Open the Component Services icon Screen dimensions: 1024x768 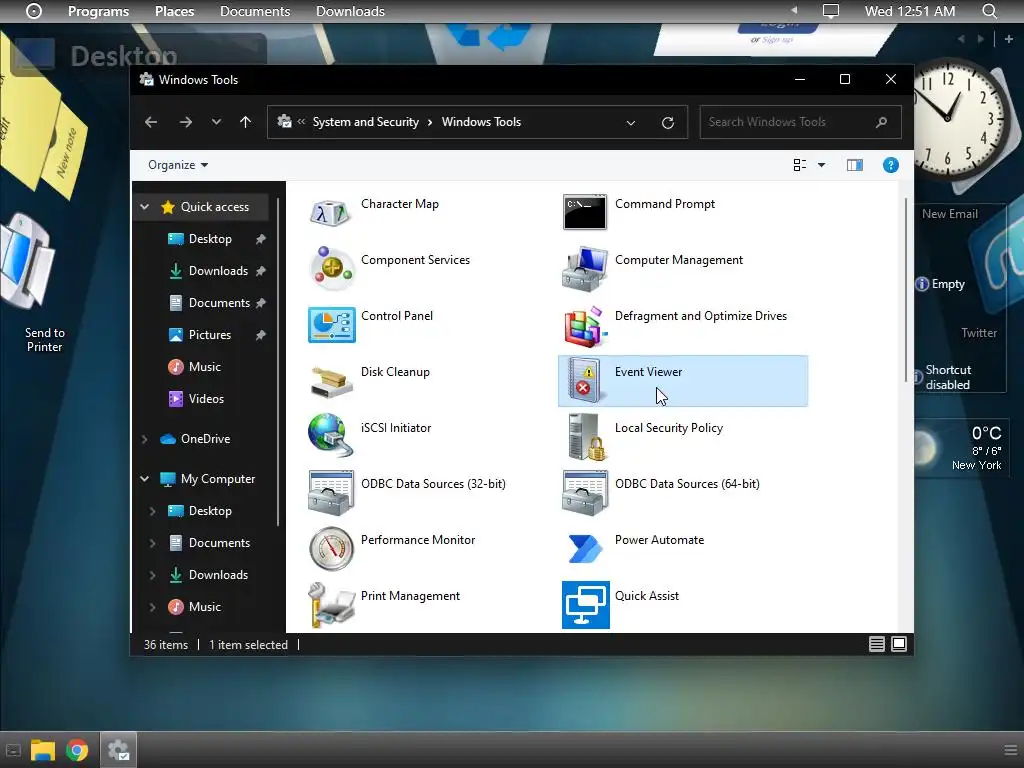coord(330,268)
